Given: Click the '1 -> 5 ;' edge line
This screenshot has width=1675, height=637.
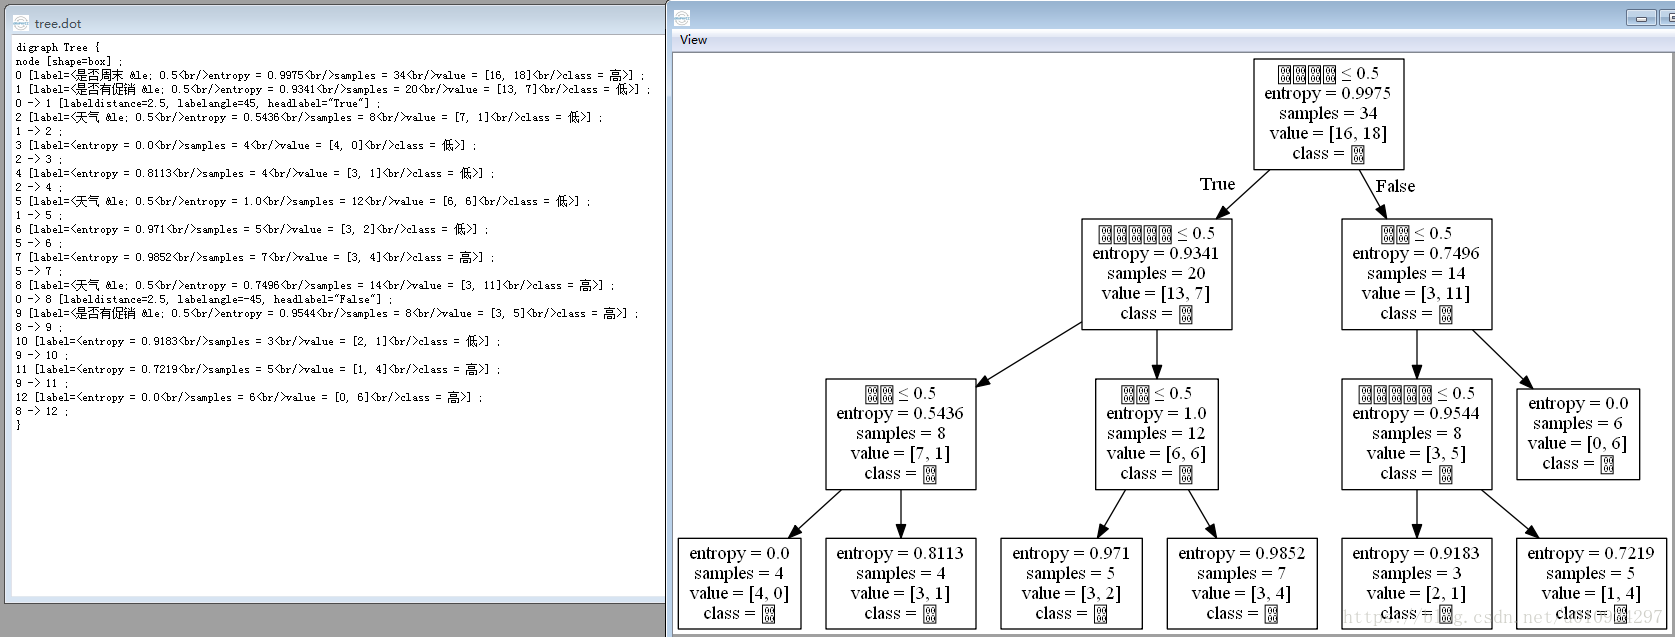Looking at the screenshot, I should (39, 215).
